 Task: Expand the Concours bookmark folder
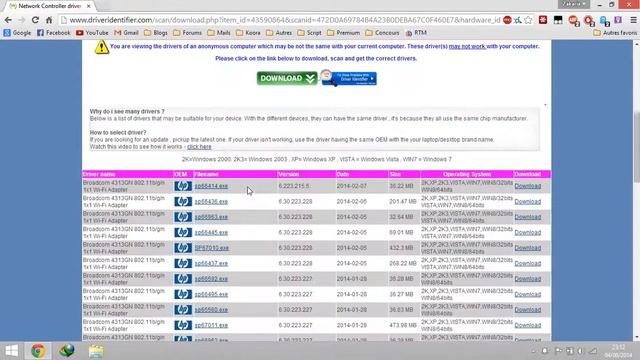(382, 33)
